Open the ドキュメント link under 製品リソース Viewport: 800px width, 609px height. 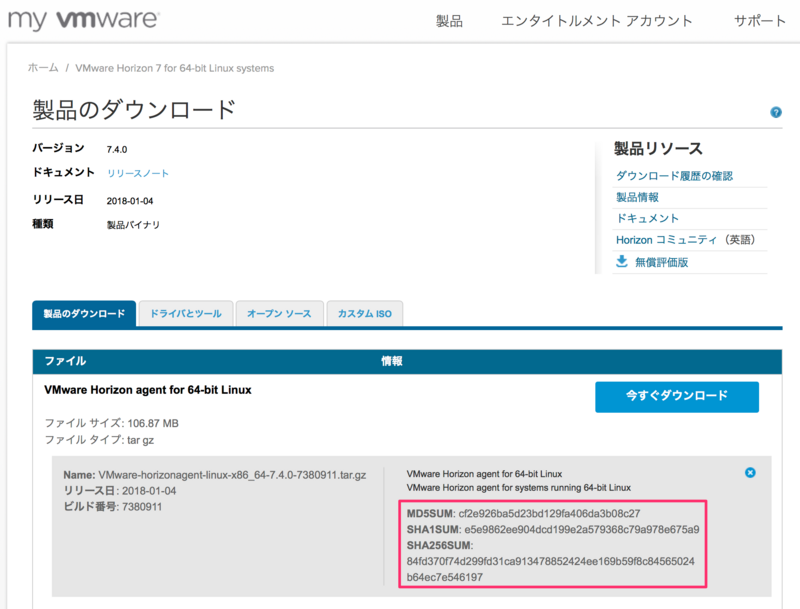click(647, 218)
